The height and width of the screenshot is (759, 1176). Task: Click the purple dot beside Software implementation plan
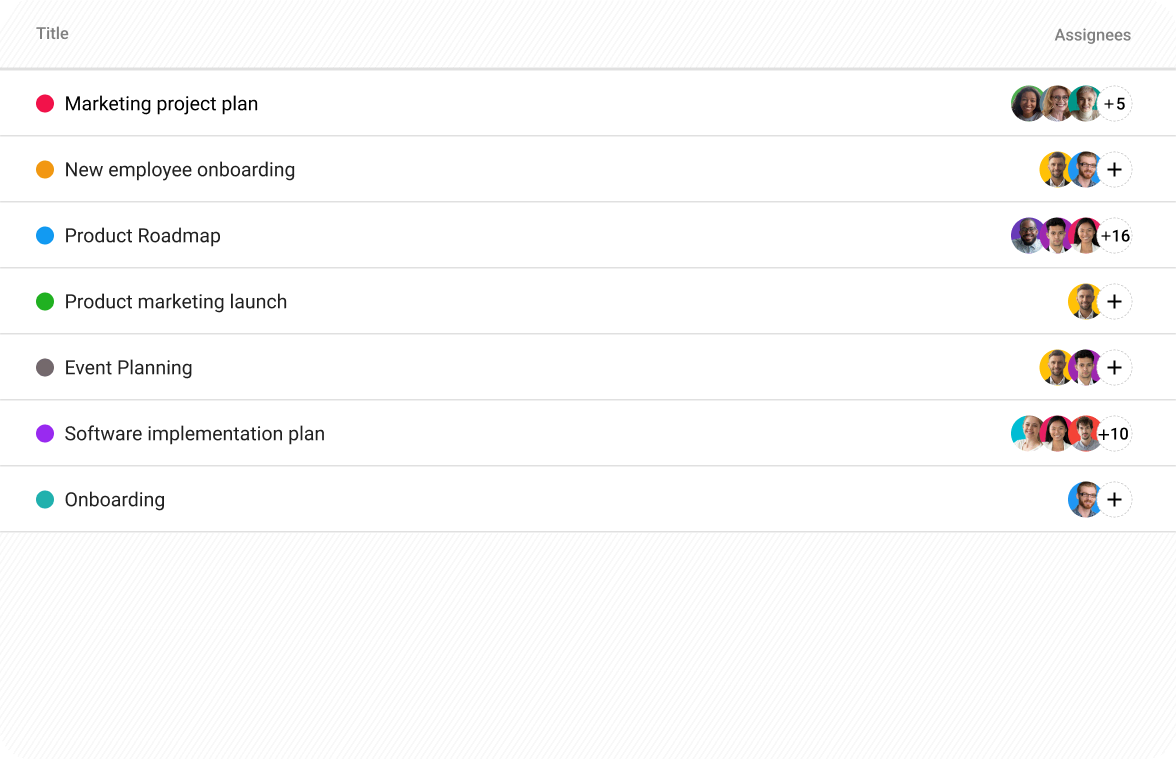point(45,433)
